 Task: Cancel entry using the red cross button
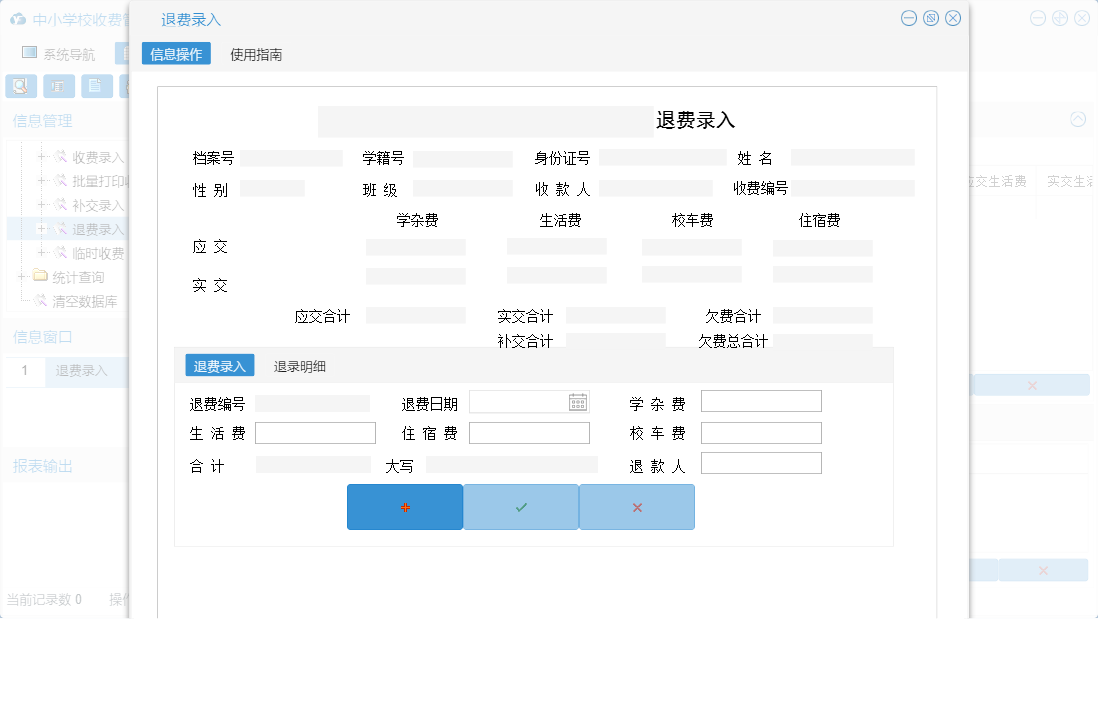(637, 507)
